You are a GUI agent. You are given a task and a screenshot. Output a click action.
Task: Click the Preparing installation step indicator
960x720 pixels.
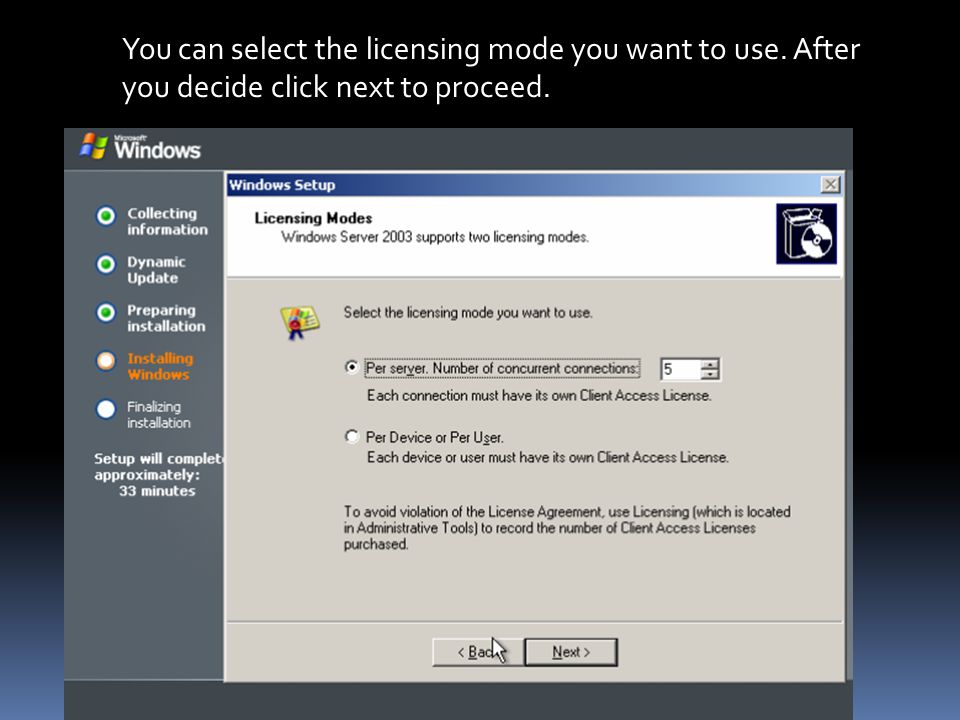click(x=106, y=312)
